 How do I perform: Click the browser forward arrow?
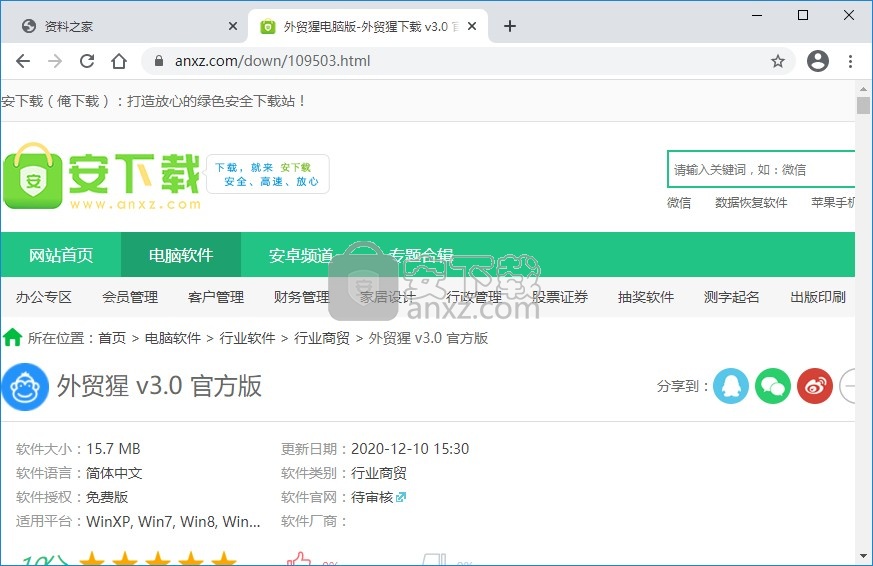(55, 61)
